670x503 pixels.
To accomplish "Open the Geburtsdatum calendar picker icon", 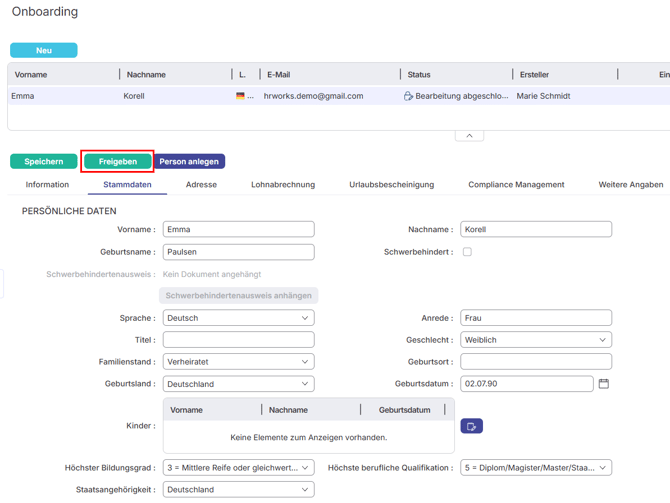I will (x=603, y=384).
